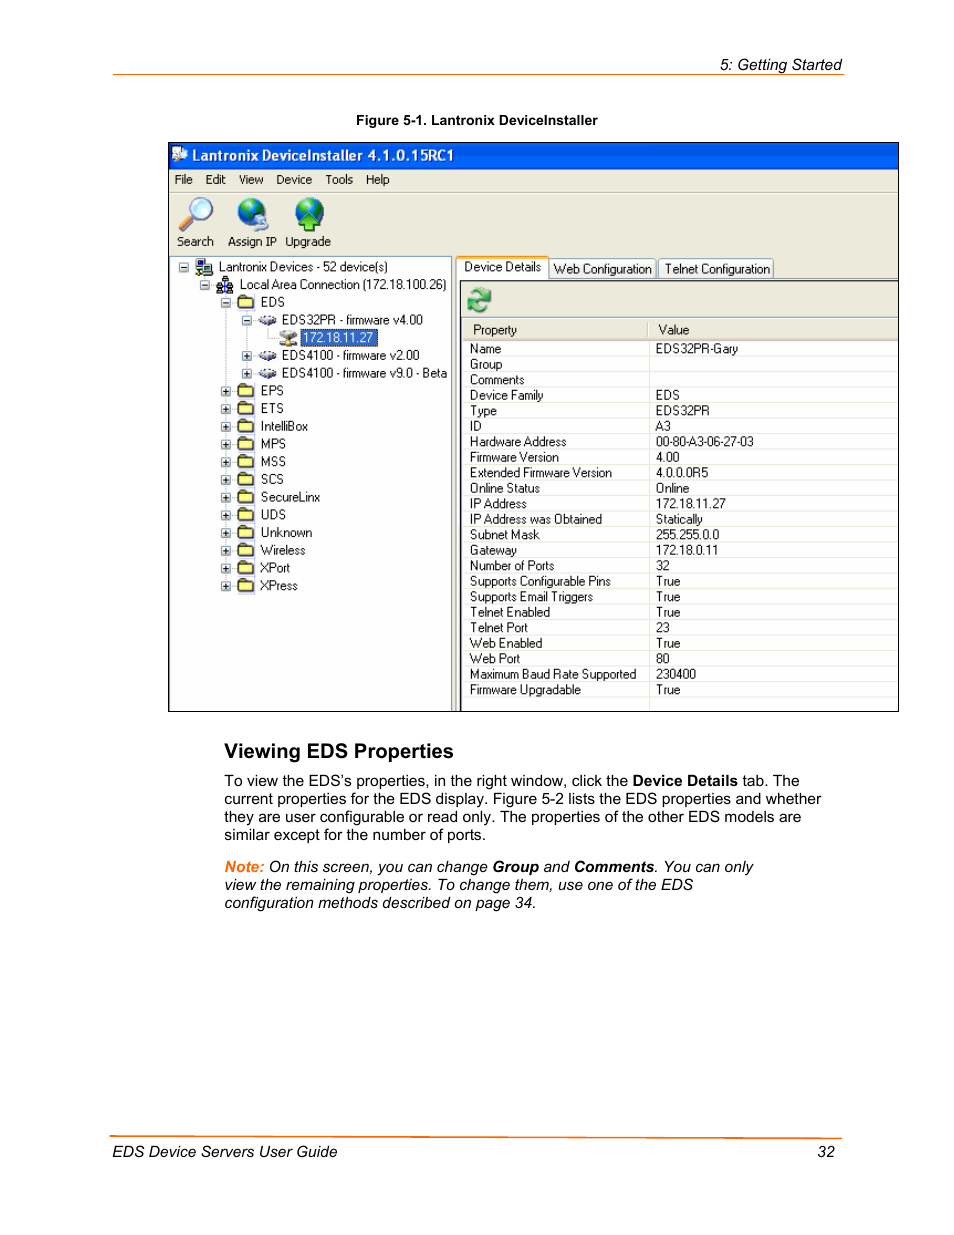Open the Edit menu
Viewport: 954px width, 1235px height.
click(x=216, y=180)
